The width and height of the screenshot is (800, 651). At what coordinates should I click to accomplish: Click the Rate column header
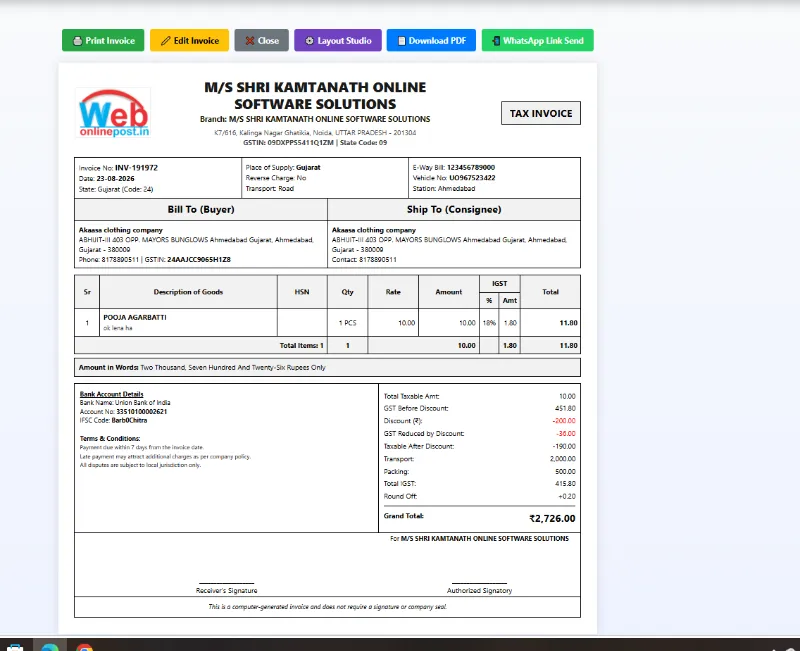393,292
